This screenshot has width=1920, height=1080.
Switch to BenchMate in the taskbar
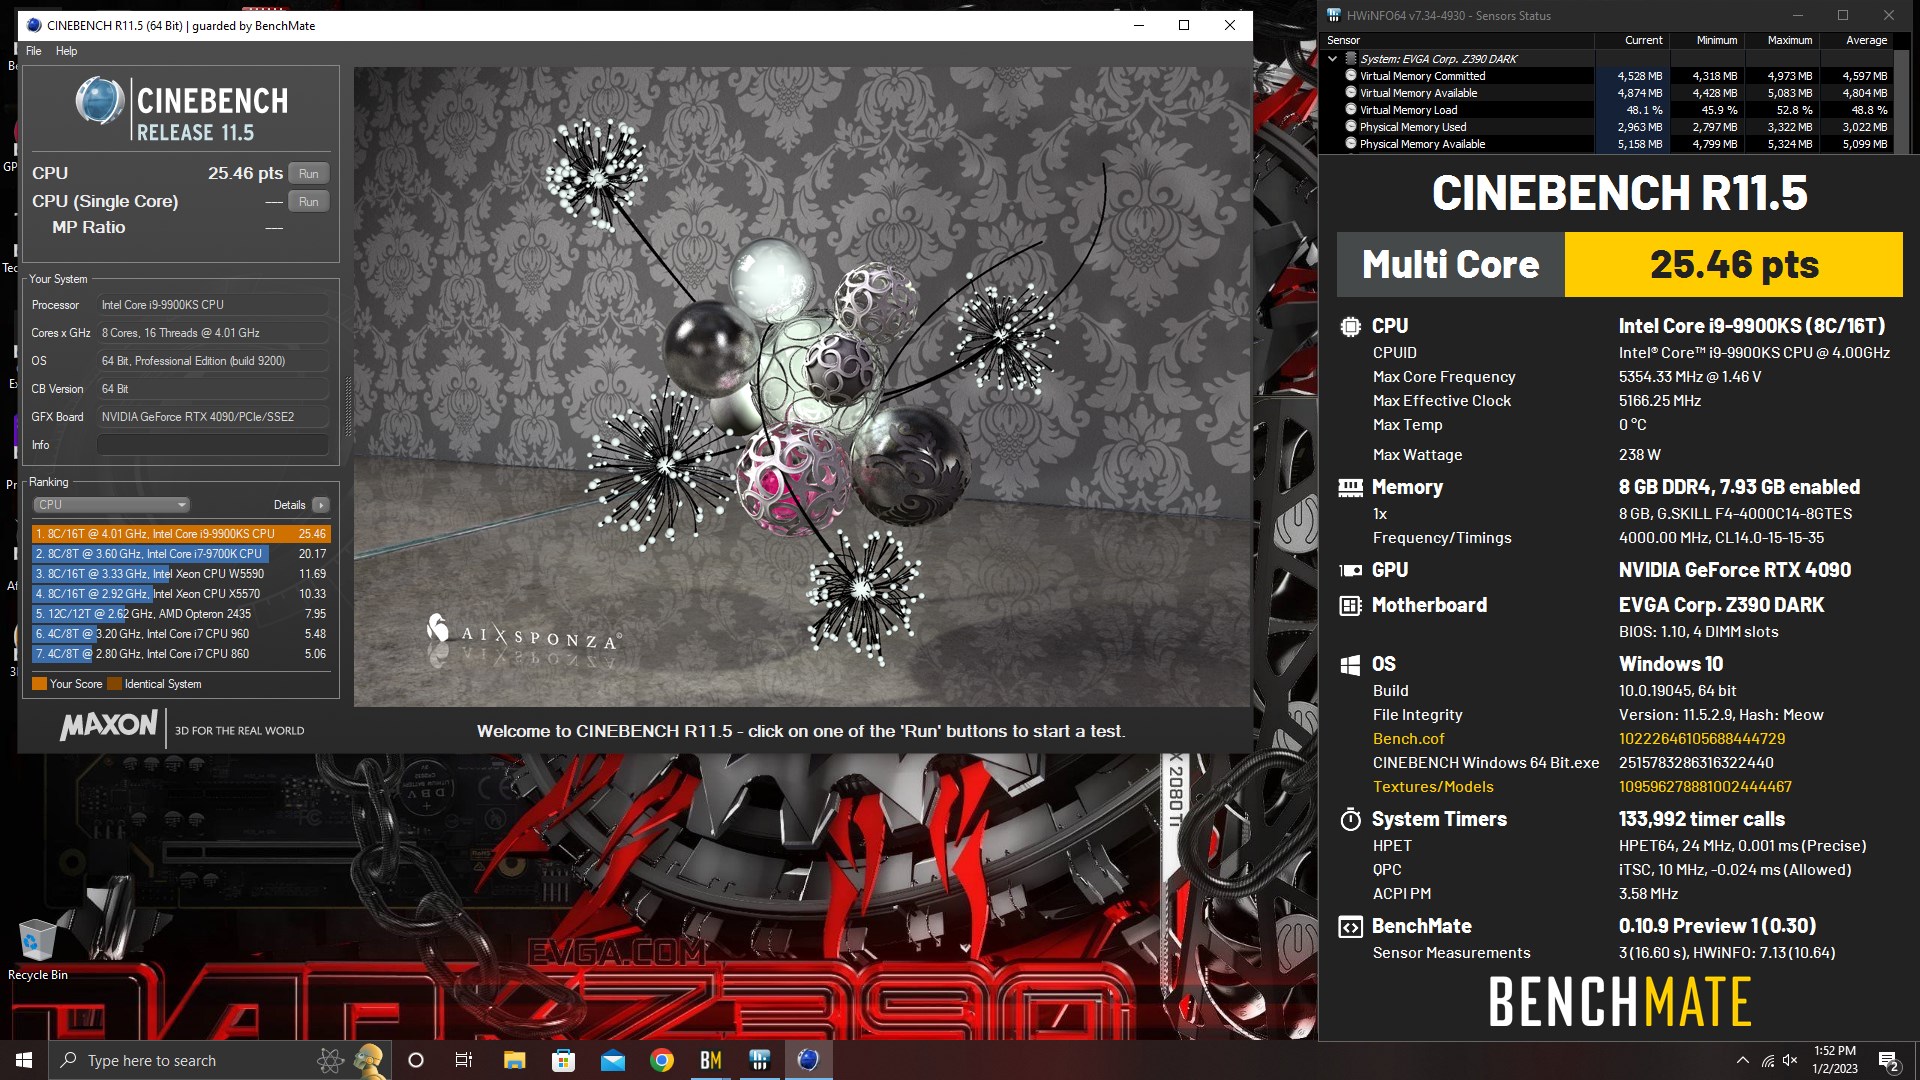[x=710, y=1060]
